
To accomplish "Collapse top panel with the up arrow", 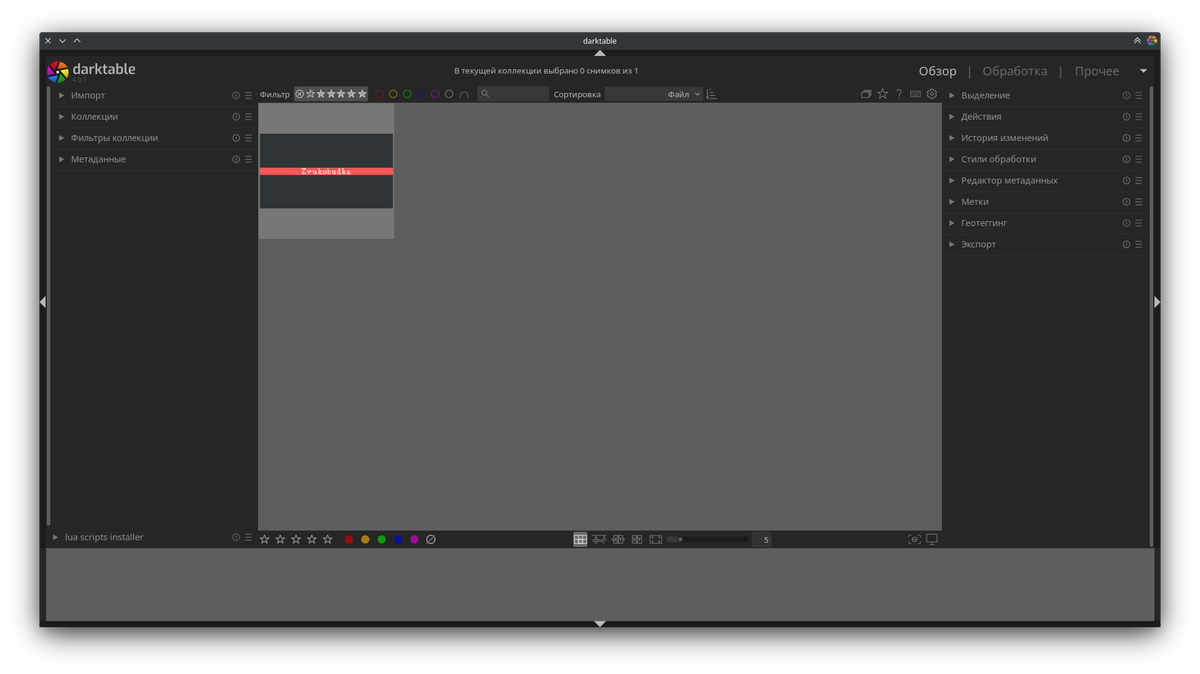I will (x=600, y=53).
